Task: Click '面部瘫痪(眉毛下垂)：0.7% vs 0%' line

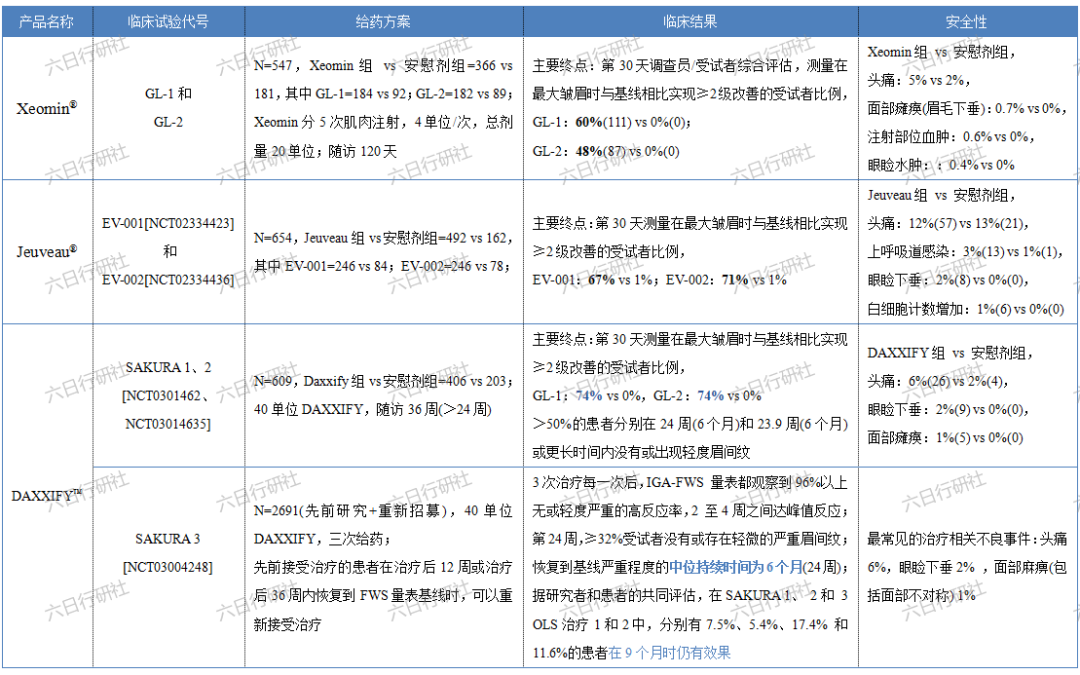Action: 968,108
